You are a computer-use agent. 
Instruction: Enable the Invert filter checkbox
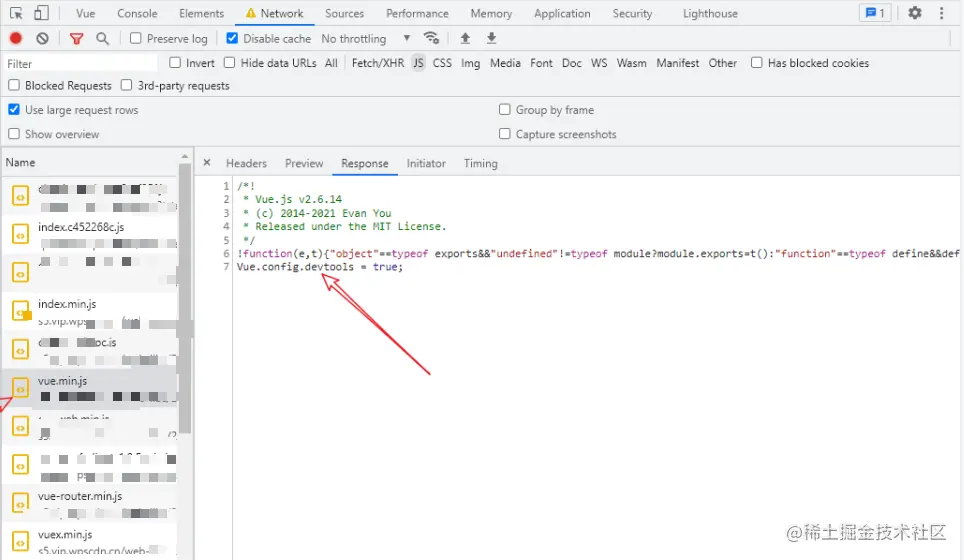click(175, 63)
